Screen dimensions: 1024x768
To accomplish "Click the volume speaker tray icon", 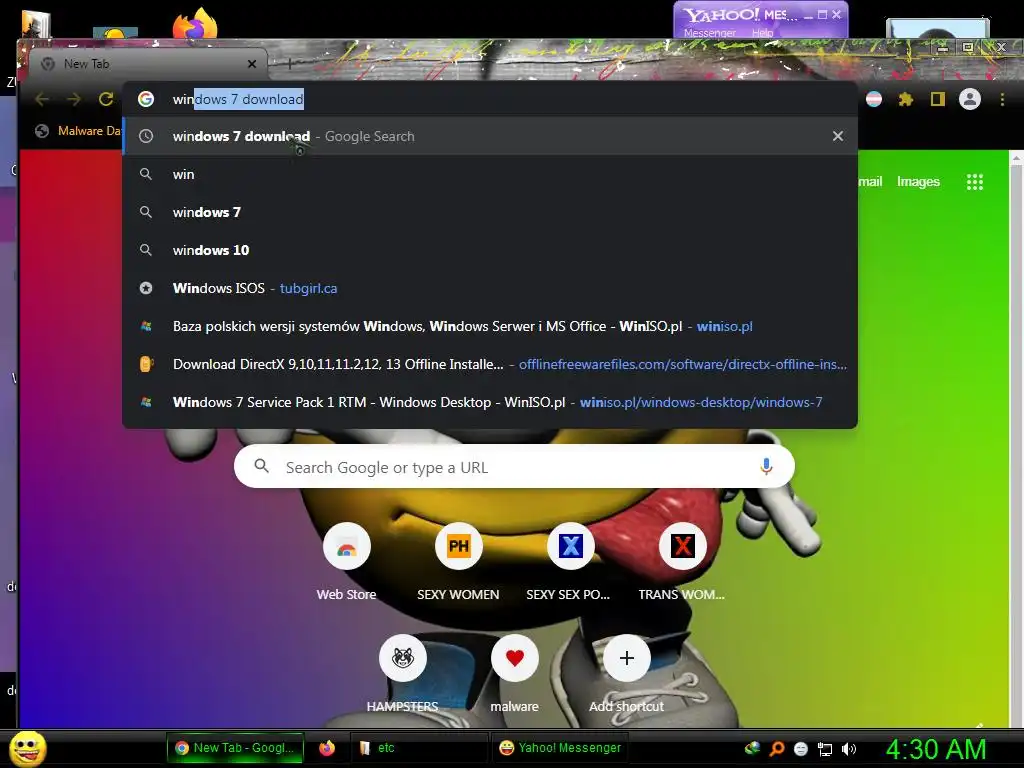I will pos(849,749).
